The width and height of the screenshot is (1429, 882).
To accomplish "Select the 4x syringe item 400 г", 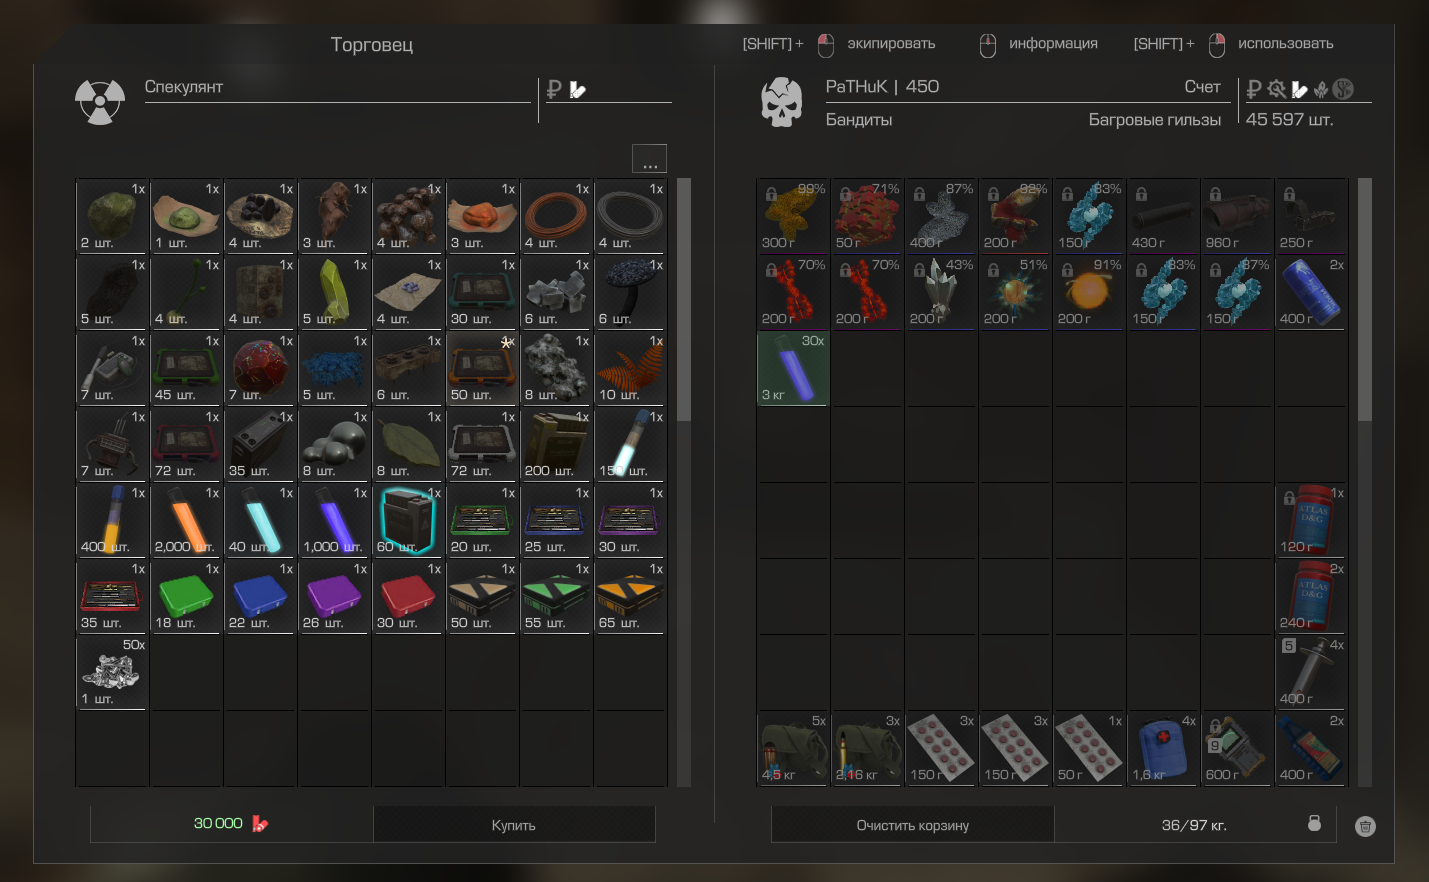I will pyautogui.click(x=1311, y=672).
